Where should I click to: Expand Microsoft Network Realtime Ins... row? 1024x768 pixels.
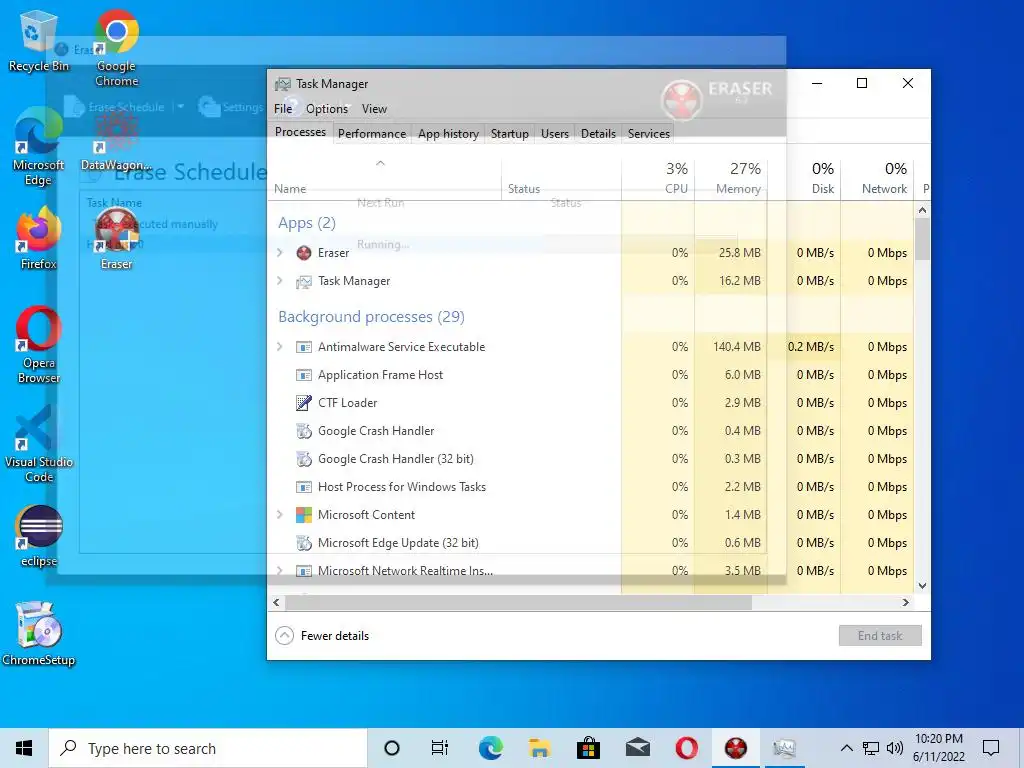click(280, 570)
